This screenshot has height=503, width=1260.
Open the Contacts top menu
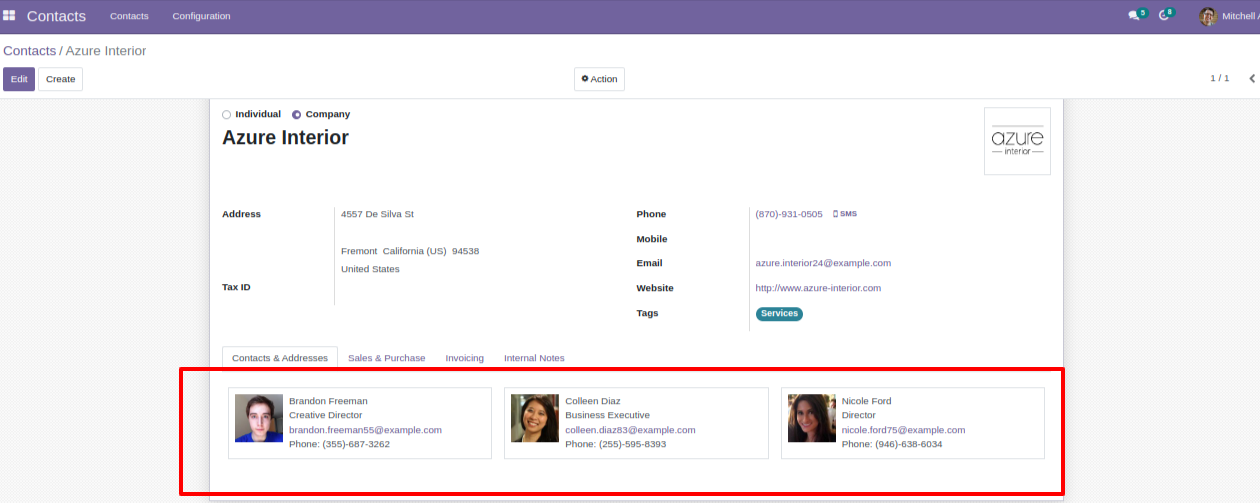[x=129, y=16]
